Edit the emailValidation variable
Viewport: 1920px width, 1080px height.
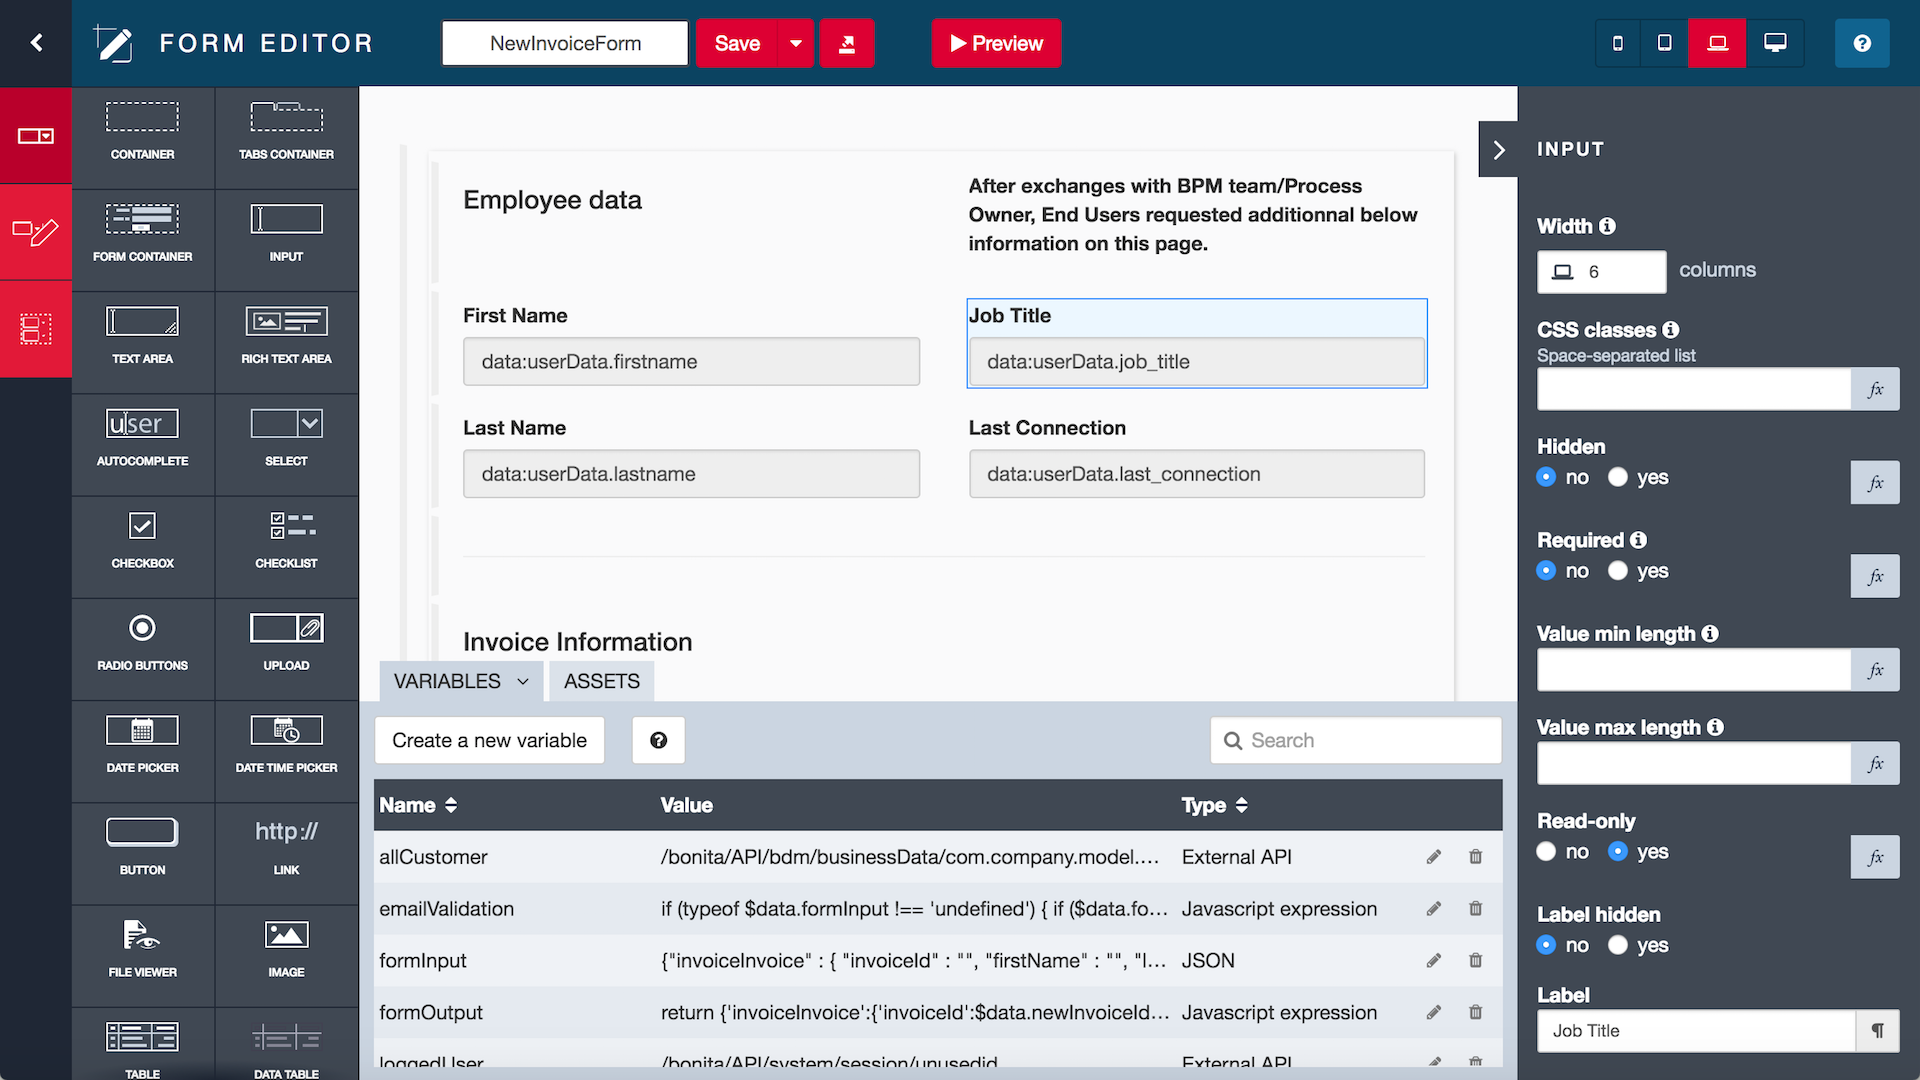[1434, 909]
